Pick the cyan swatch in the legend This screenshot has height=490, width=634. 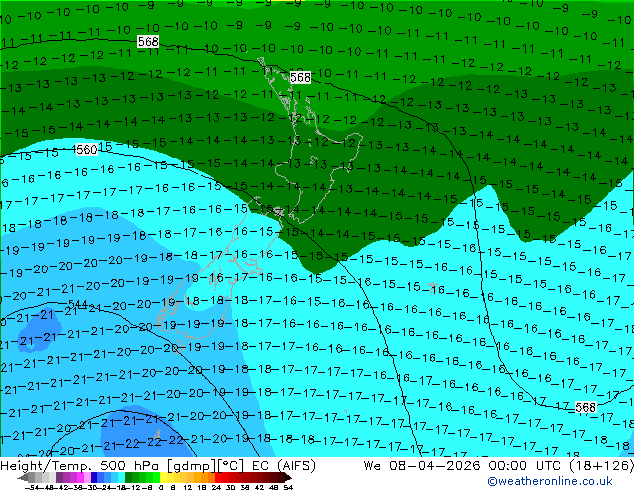pyautogui.click(x=121, y=478)
